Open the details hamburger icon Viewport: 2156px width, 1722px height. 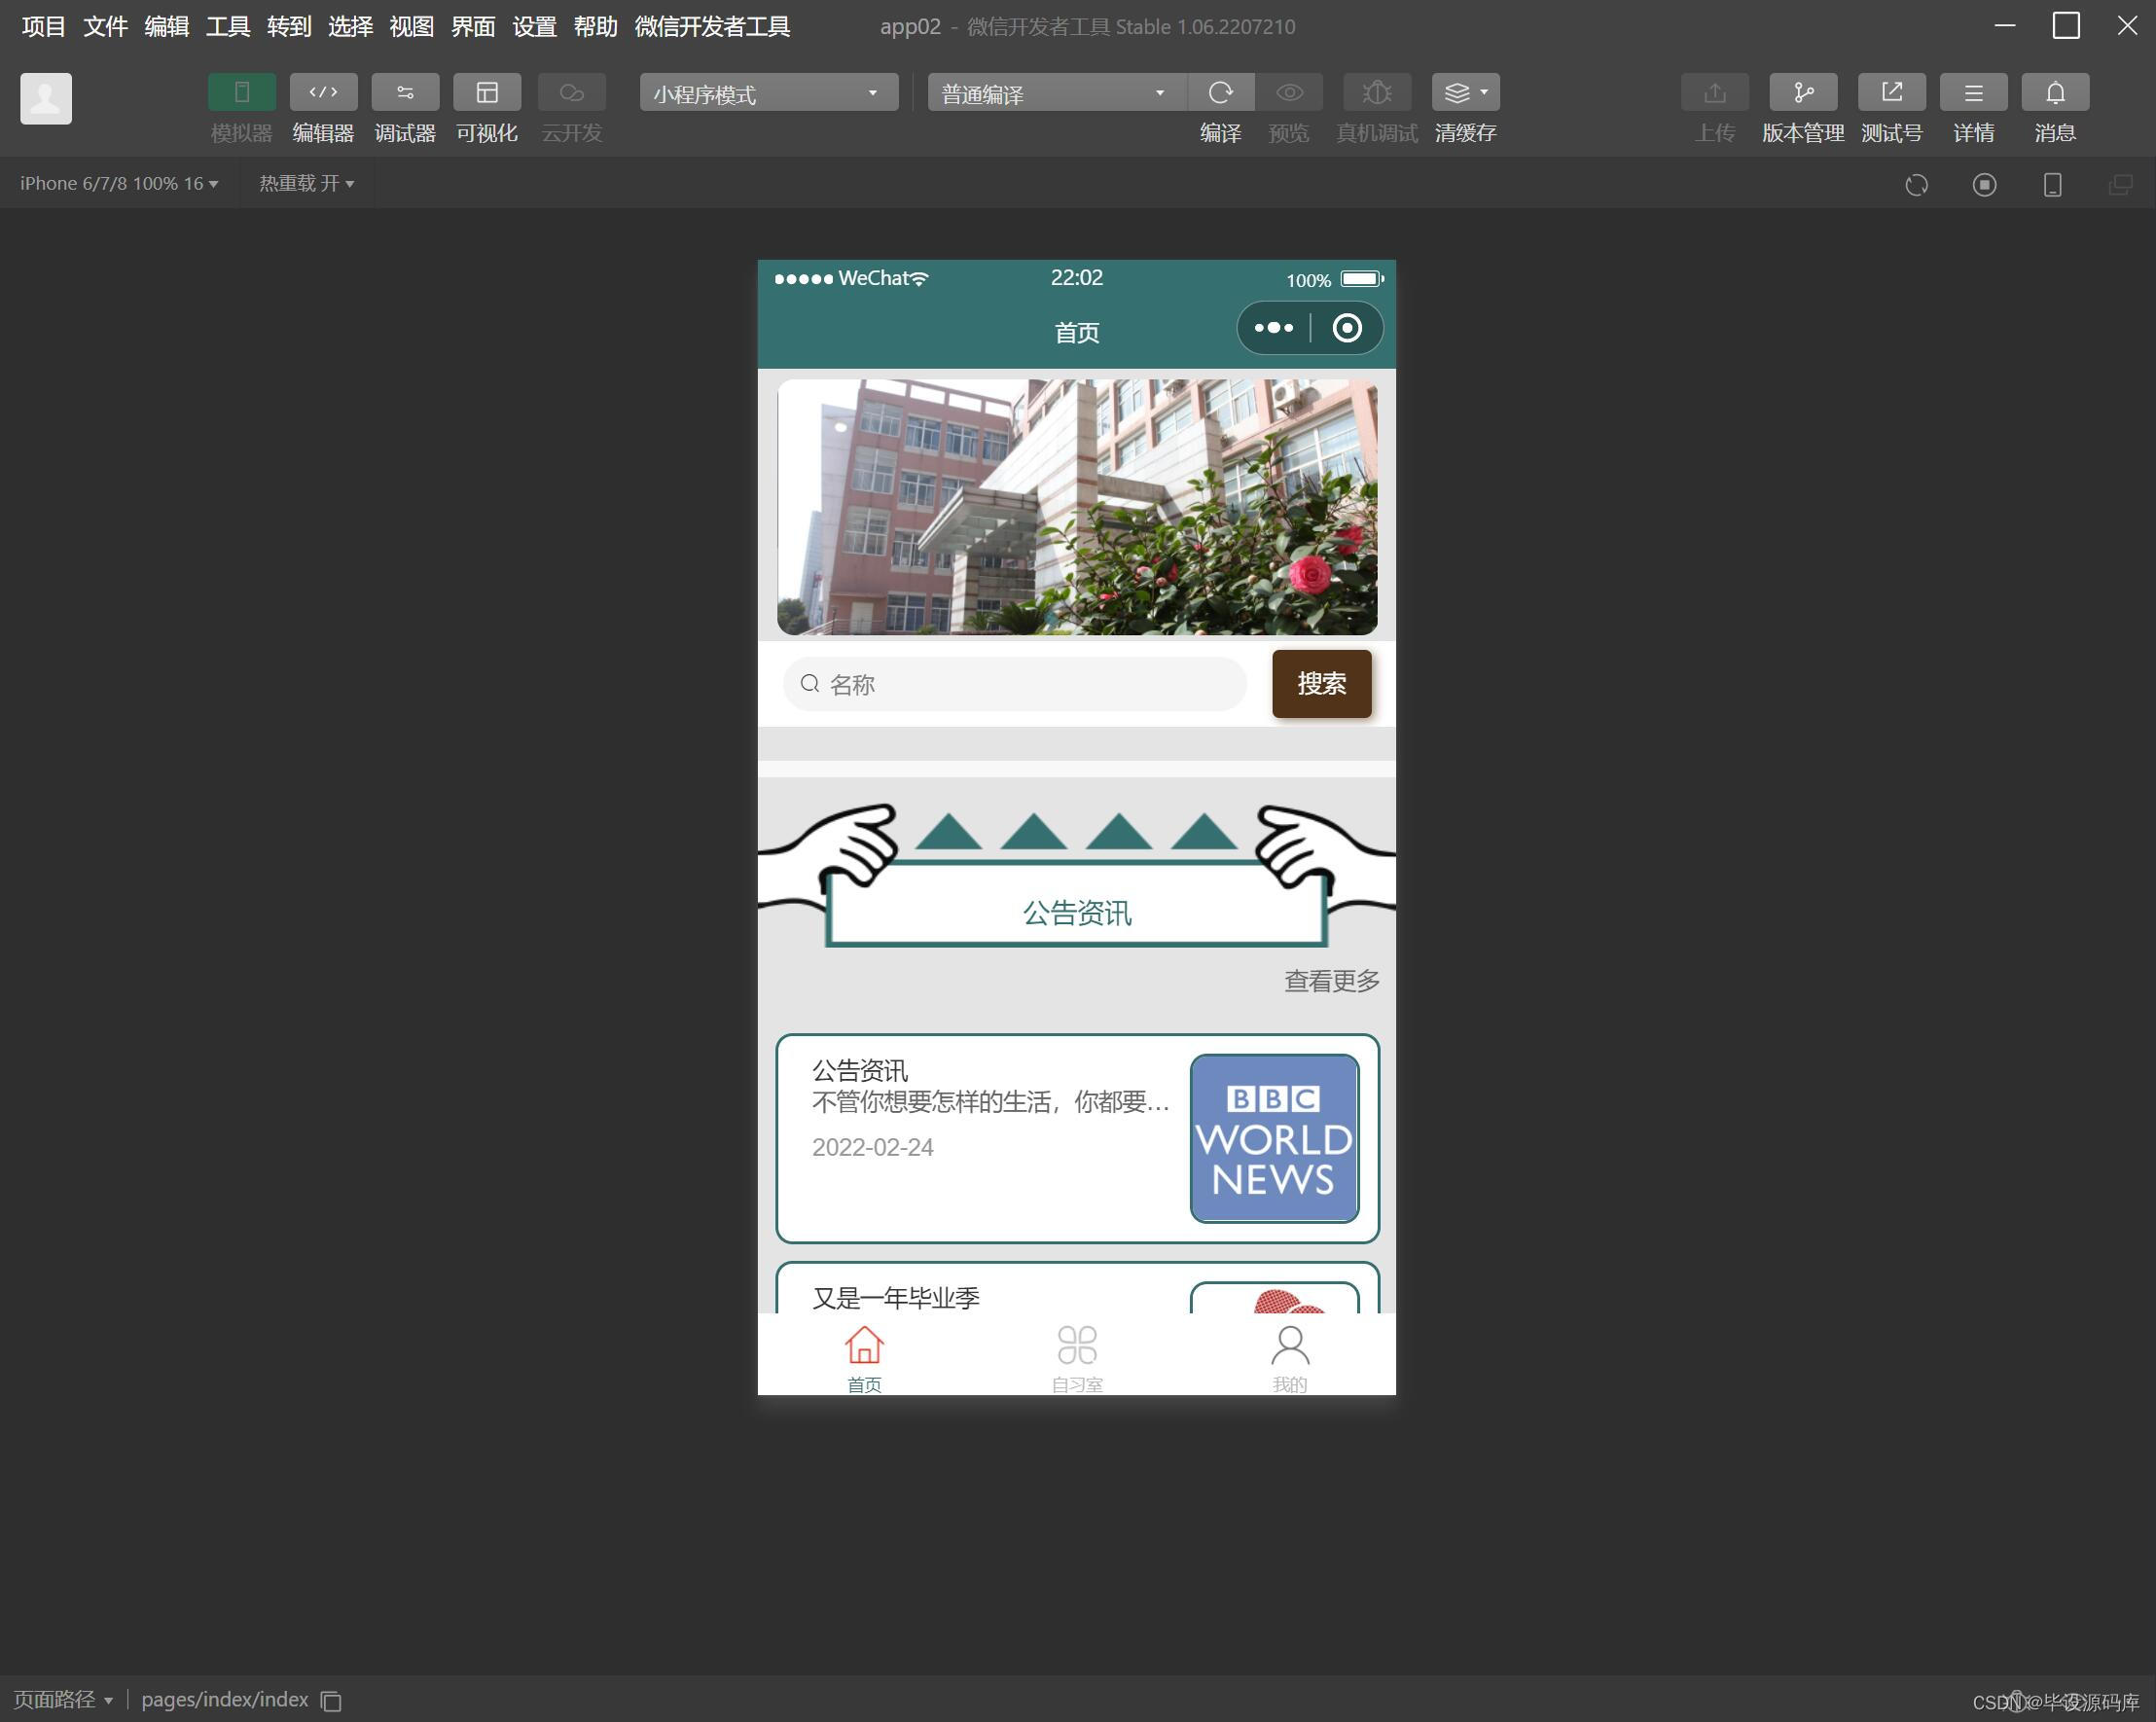click(1973, 92)
